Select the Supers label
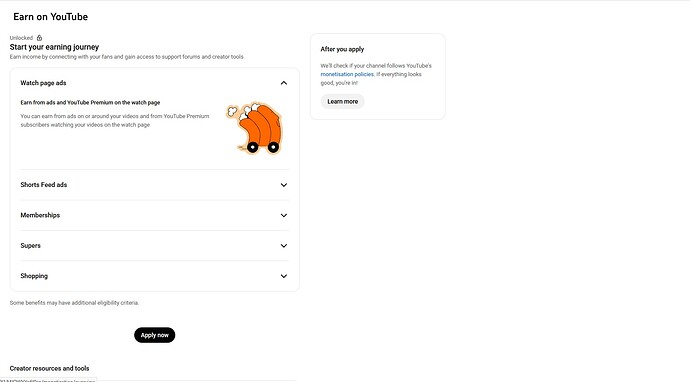The width and height of the screenshot is (690, 382). pos(30,246)
